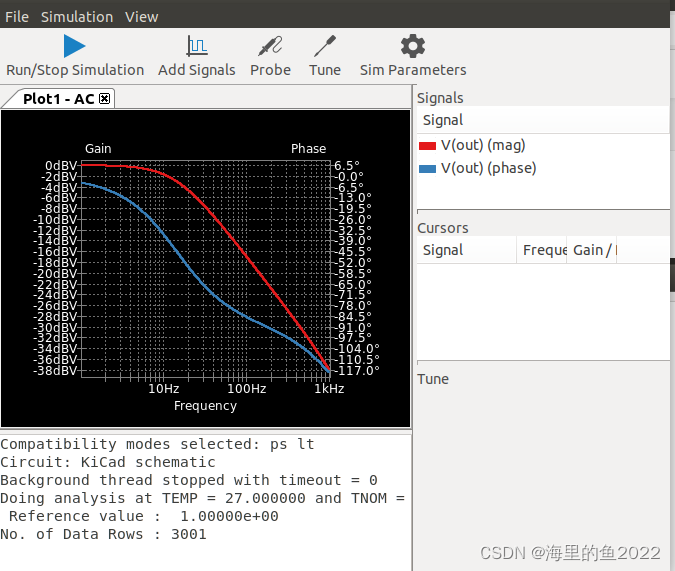Image resolution: width=675 pixels, height=571 pixels.
Task: Switch to the Plot1 - AC tab
Action: coord(59,99)
